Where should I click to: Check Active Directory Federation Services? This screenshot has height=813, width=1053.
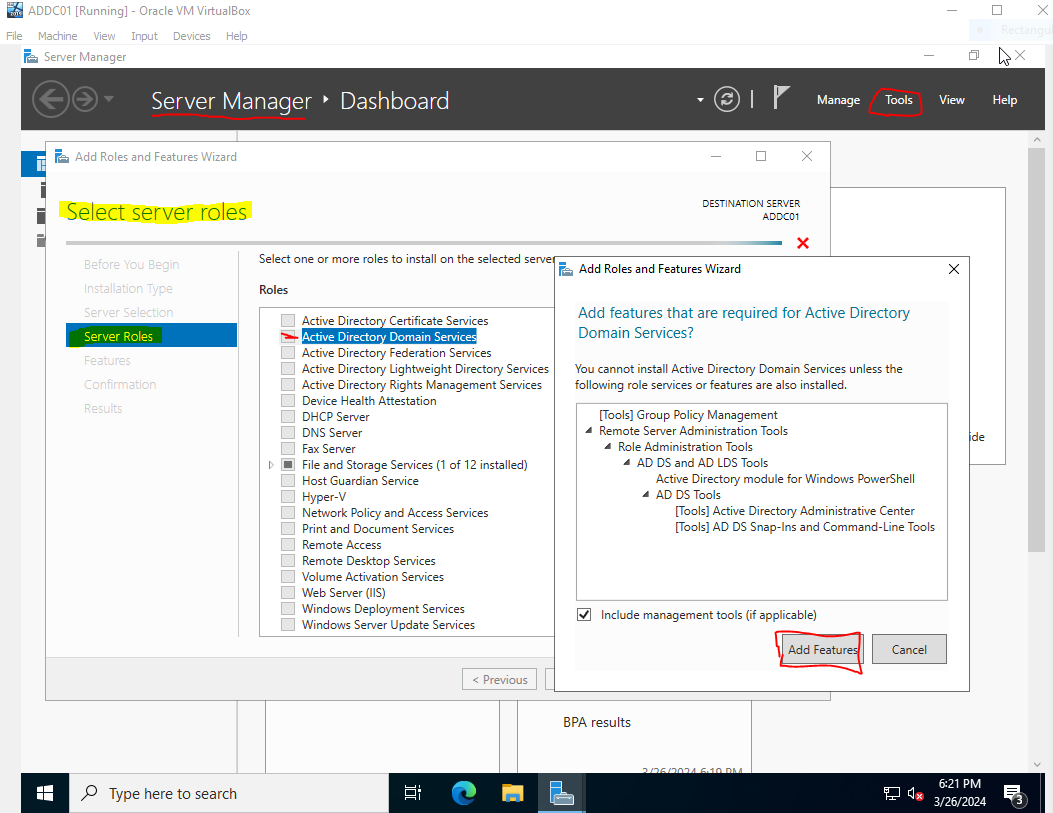pyautogui.click(x=288, y=352)
